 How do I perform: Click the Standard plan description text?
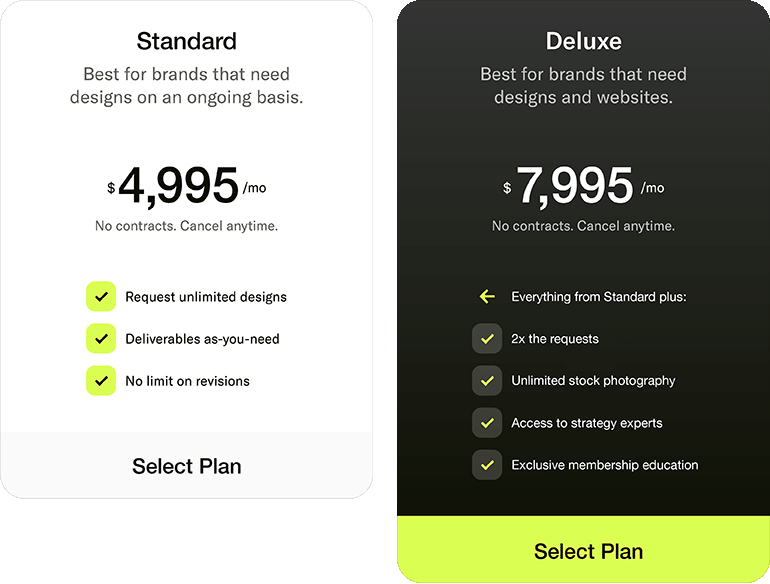coord(187,85)
